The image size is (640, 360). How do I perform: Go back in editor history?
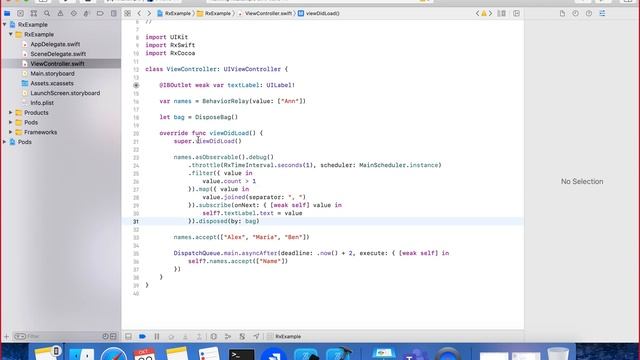(139, 13)
